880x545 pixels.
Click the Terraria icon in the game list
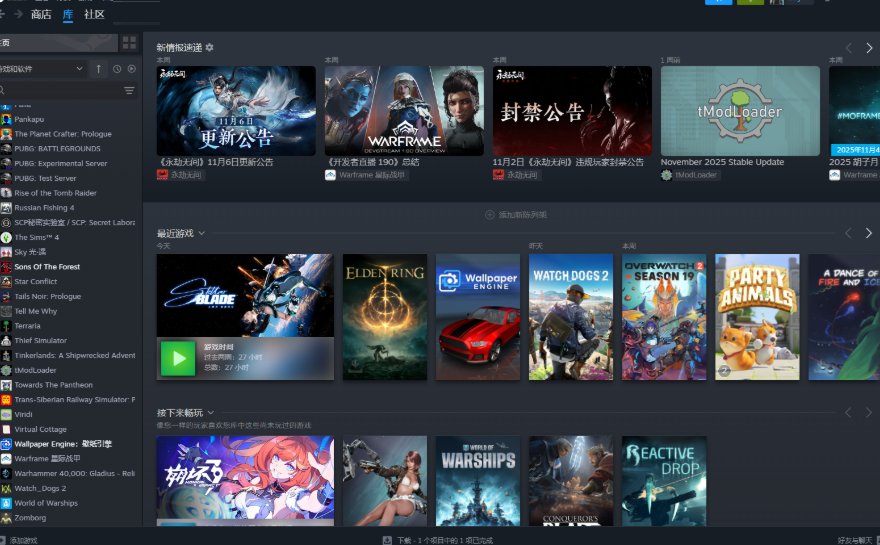click(x=7, y=326)
